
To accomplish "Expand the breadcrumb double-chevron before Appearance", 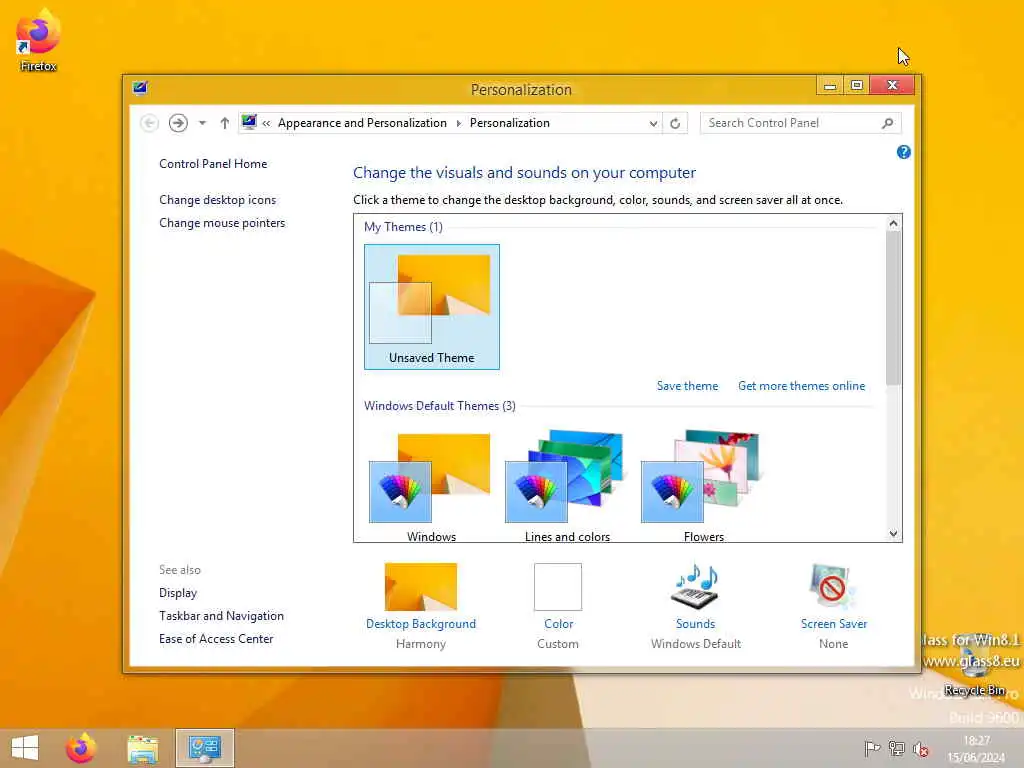I will coord(266,123).
